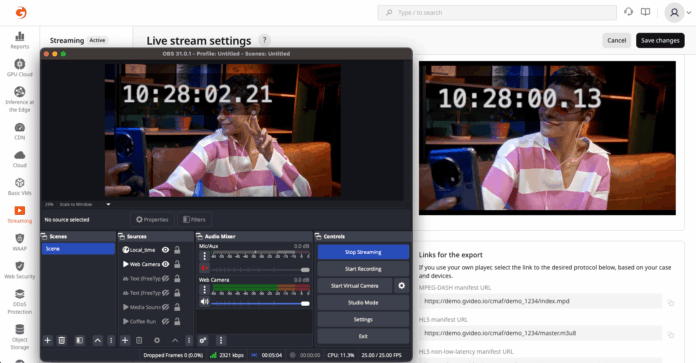696x363 pixels.
Task: Click the live stream preview player
Action: pyautogui.click(x=547, y=138)
